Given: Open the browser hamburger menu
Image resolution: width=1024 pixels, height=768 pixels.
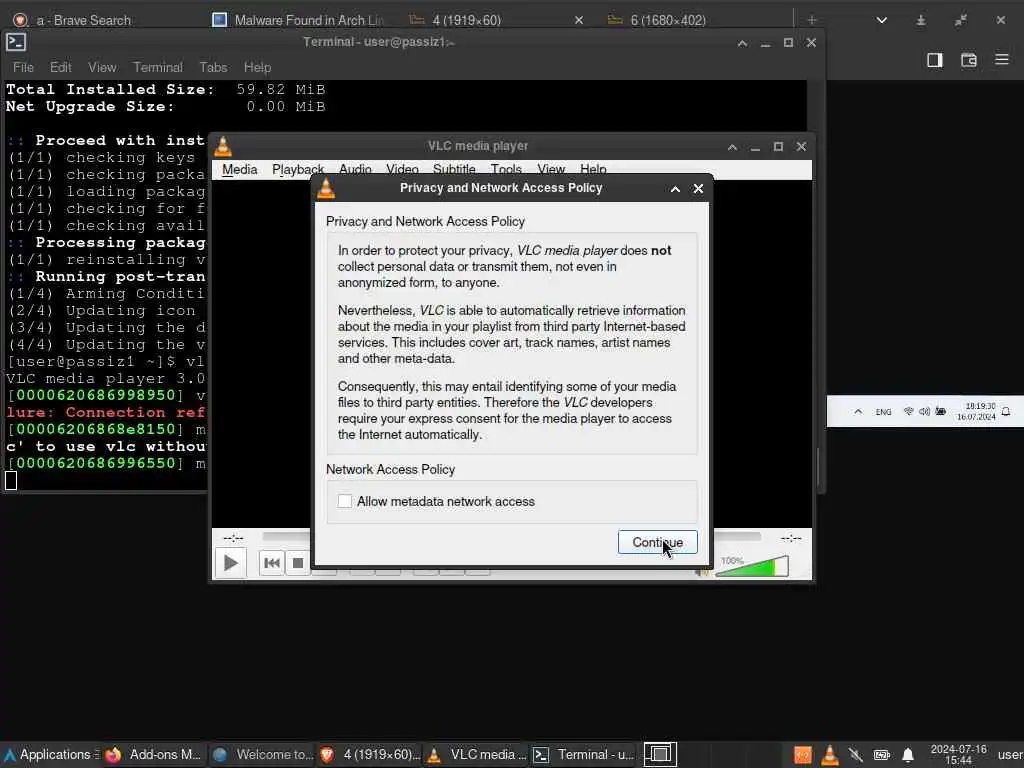Looking at the screenshot, I should (x=1002, y=59).
